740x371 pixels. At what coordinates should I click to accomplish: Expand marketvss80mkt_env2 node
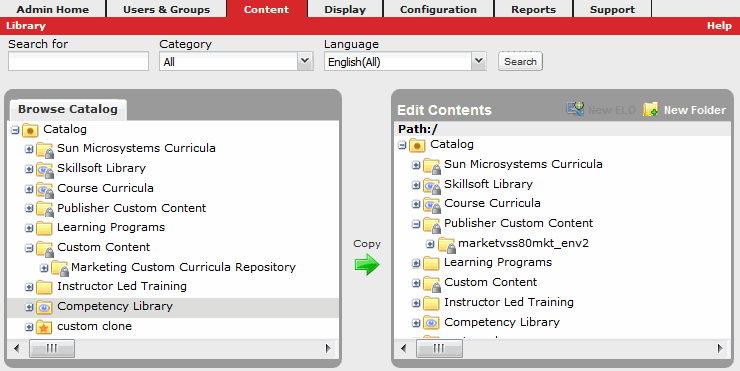pyautogui.click(x=430, y=244)
